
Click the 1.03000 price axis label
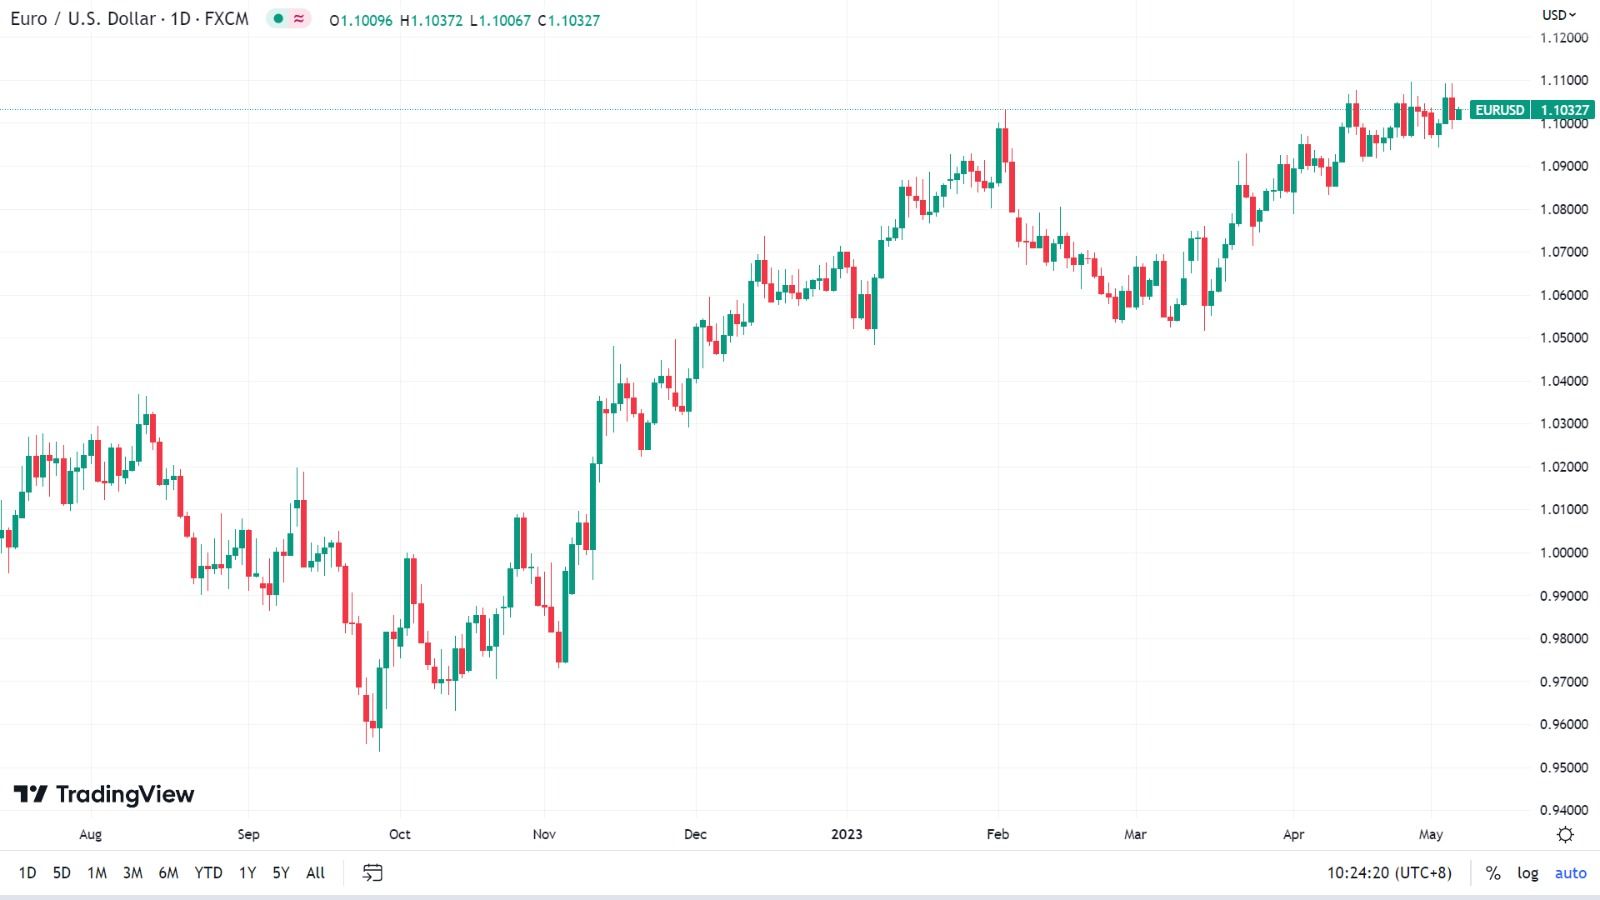pos(1564,424)
